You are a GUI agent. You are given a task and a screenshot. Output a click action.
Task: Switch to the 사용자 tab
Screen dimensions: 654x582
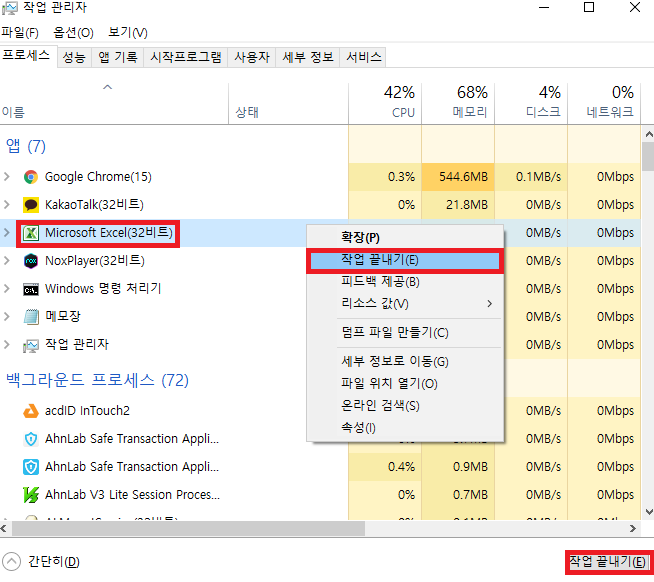pos(252,57)
